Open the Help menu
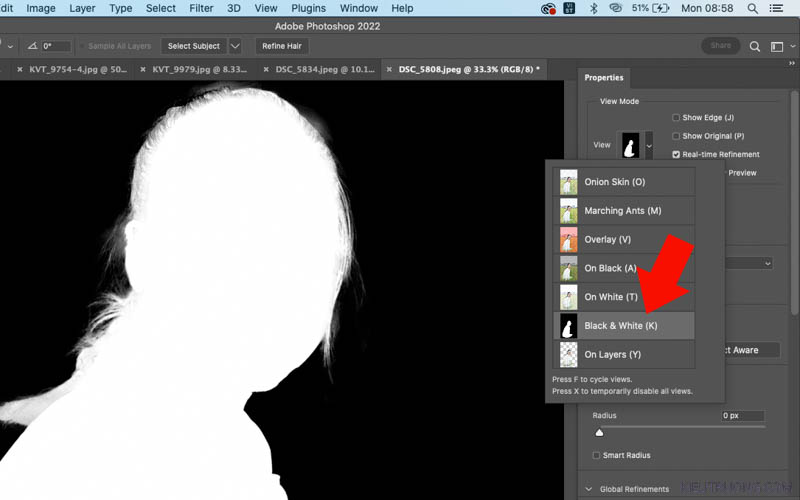The height and width of the screenshot is (500, 800). (x=402, y=8)
